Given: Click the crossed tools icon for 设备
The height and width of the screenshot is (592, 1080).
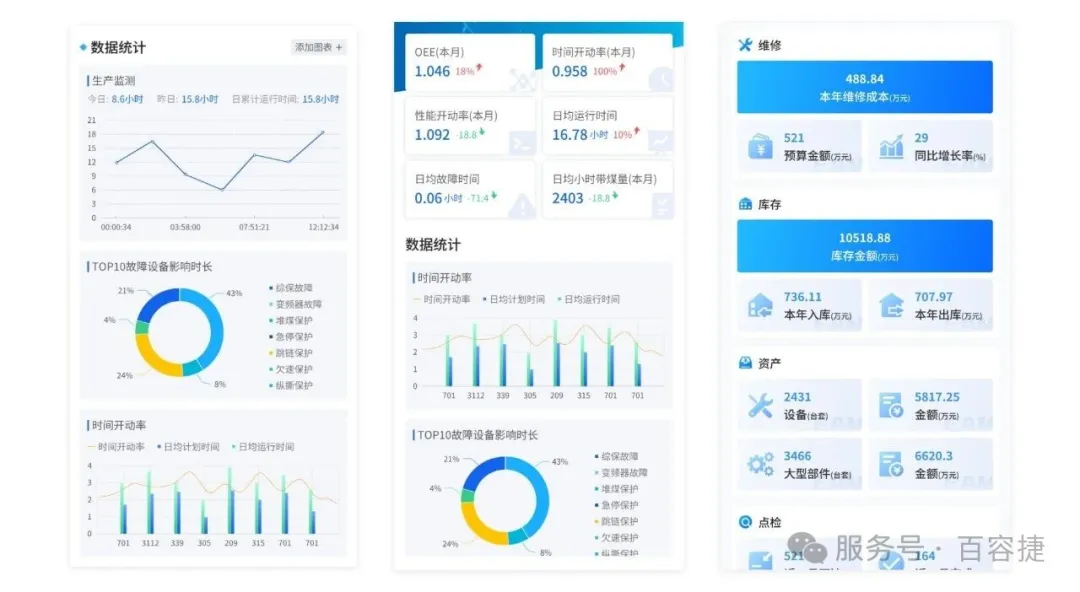Looking at the screenshot, I should (x=761, y=406).
